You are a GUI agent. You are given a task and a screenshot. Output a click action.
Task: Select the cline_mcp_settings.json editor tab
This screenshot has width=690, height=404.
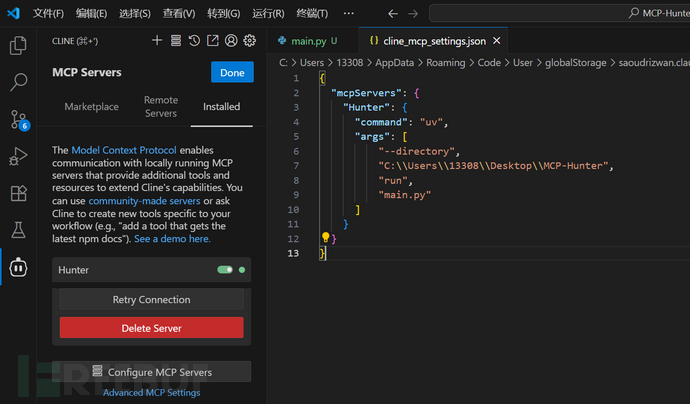433,41
